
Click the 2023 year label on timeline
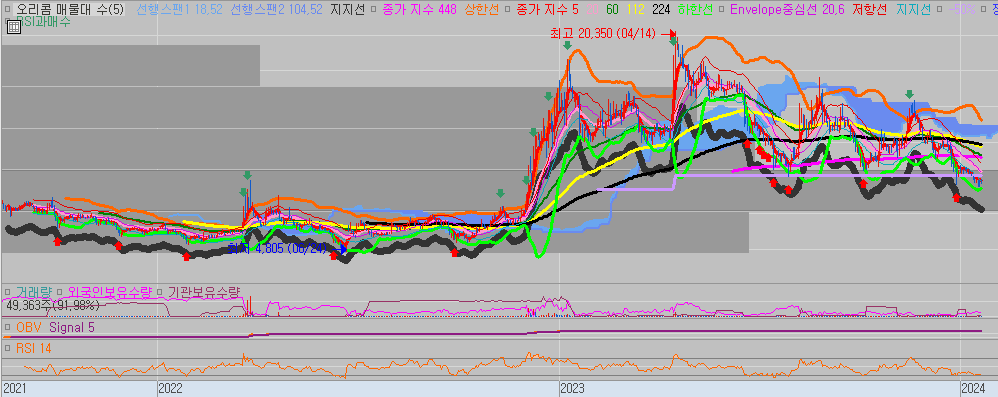(x=573, y=387)
